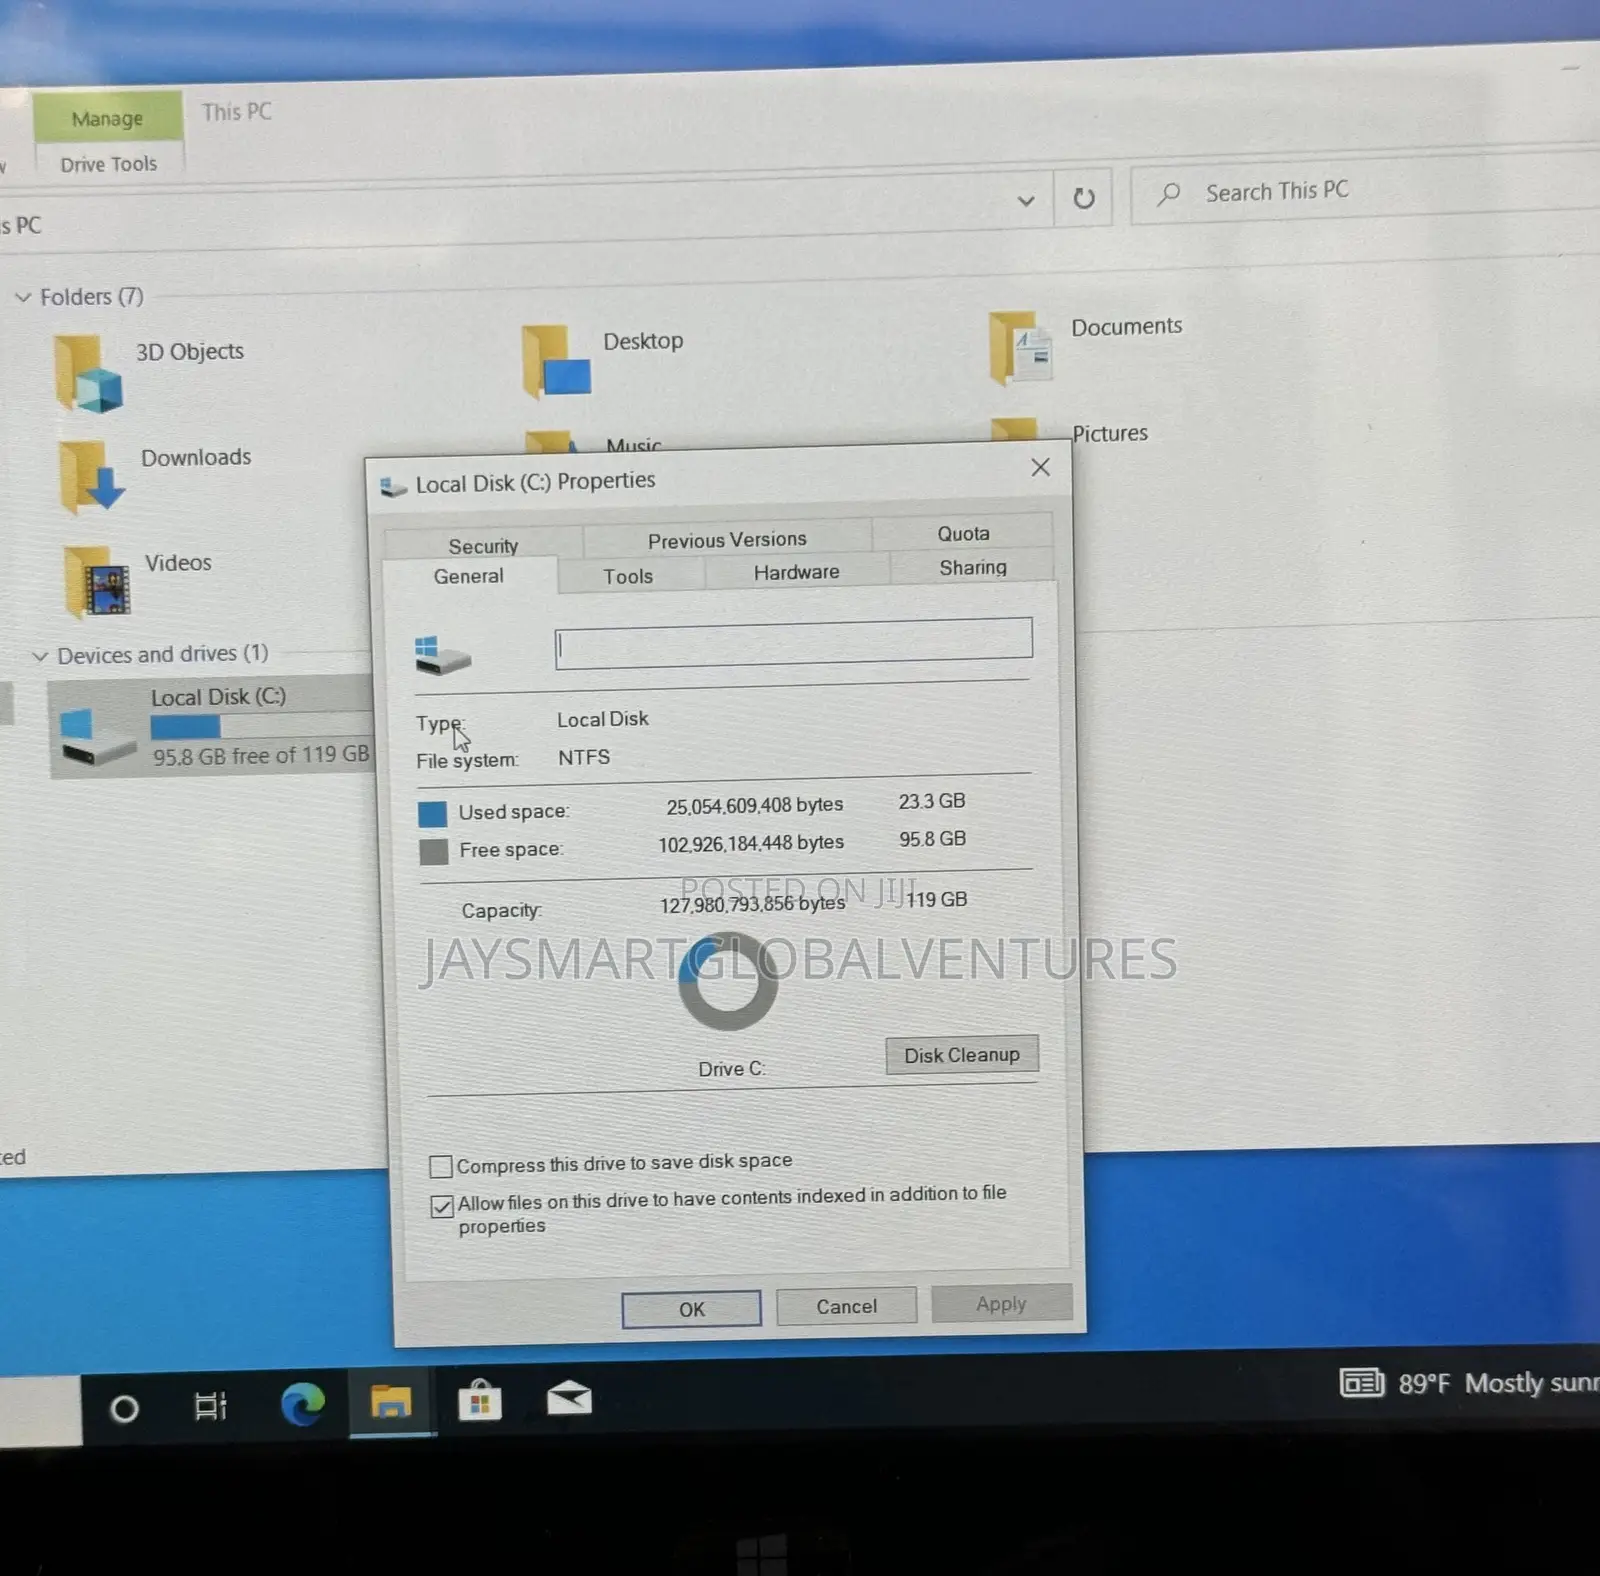The image size is (1600, 1576).
Task: Click the Disk Cleanup button
Action: pyautogui.click(x=962, y=1055)
